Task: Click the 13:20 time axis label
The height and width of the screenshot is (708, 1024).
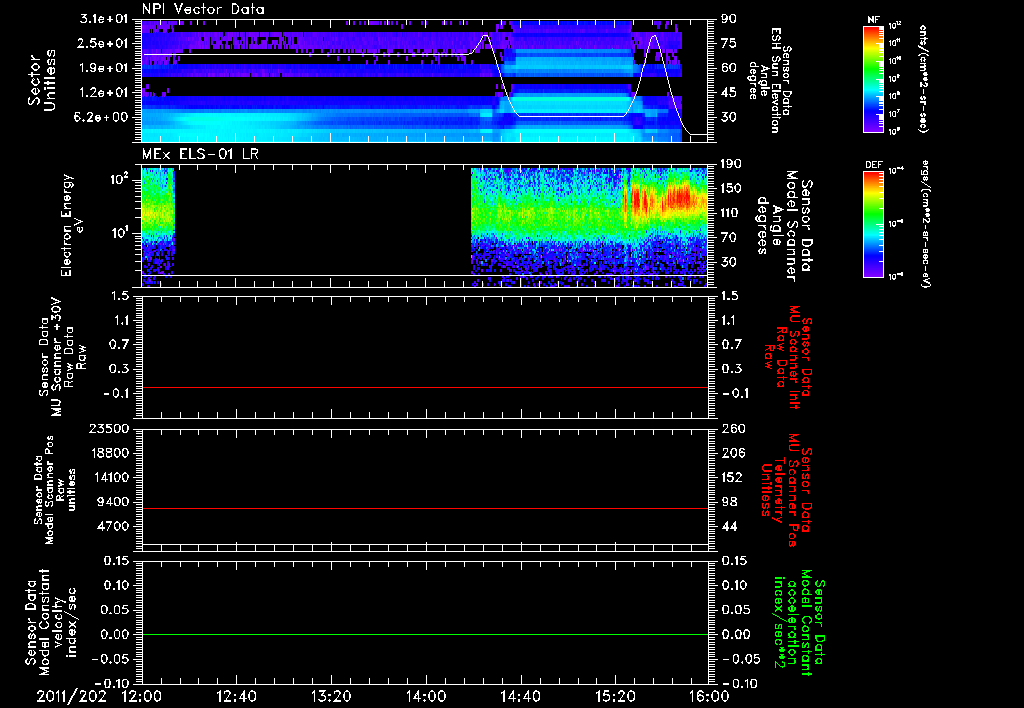Action: tap(331, 696)
